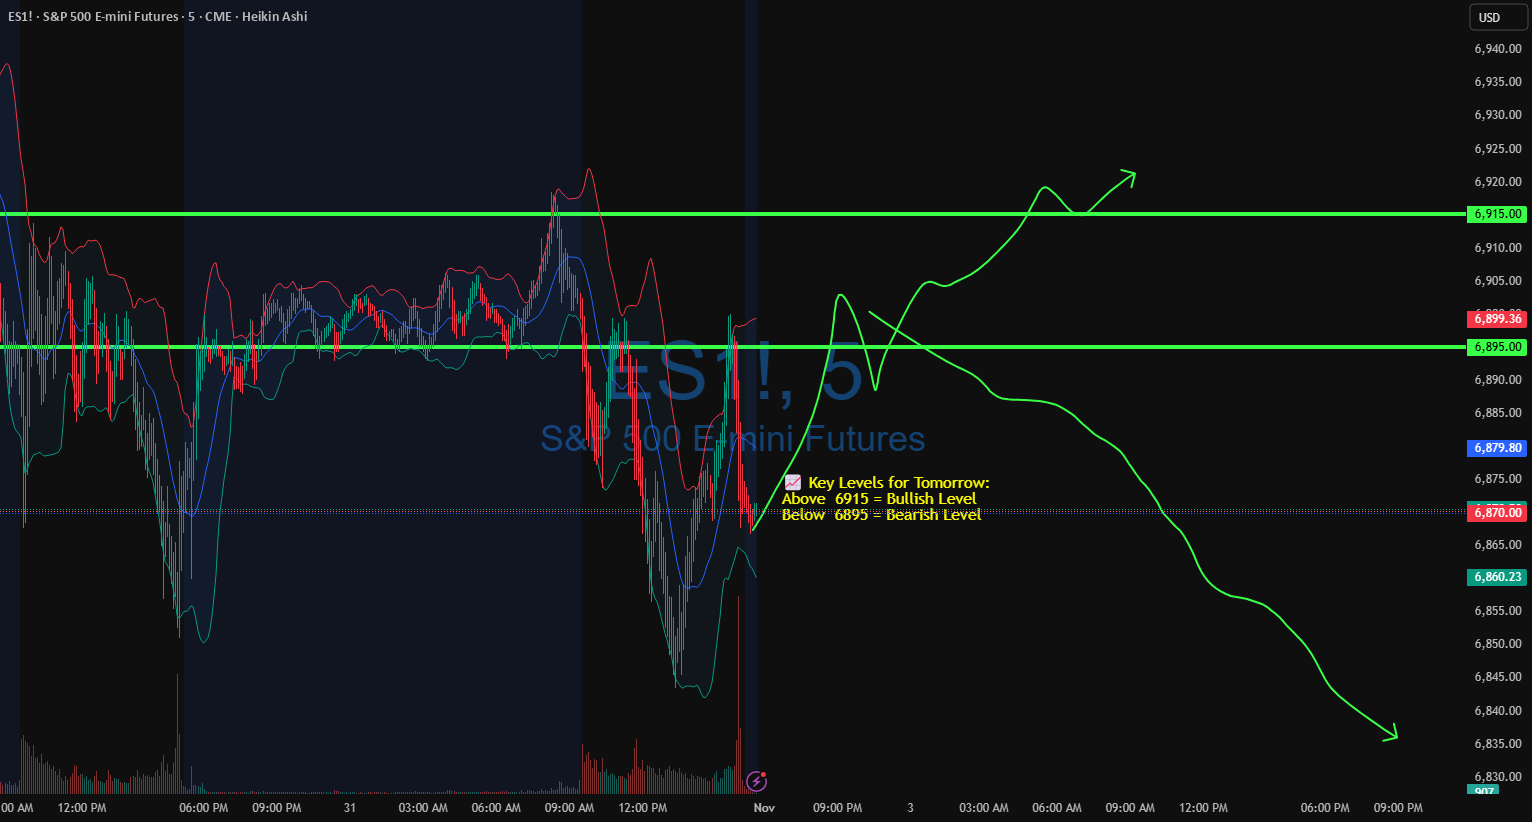Click the bullish path's upward arrowhead
The height and width of the screenshot is (822, 1532).
click(x=1127, y=177)
